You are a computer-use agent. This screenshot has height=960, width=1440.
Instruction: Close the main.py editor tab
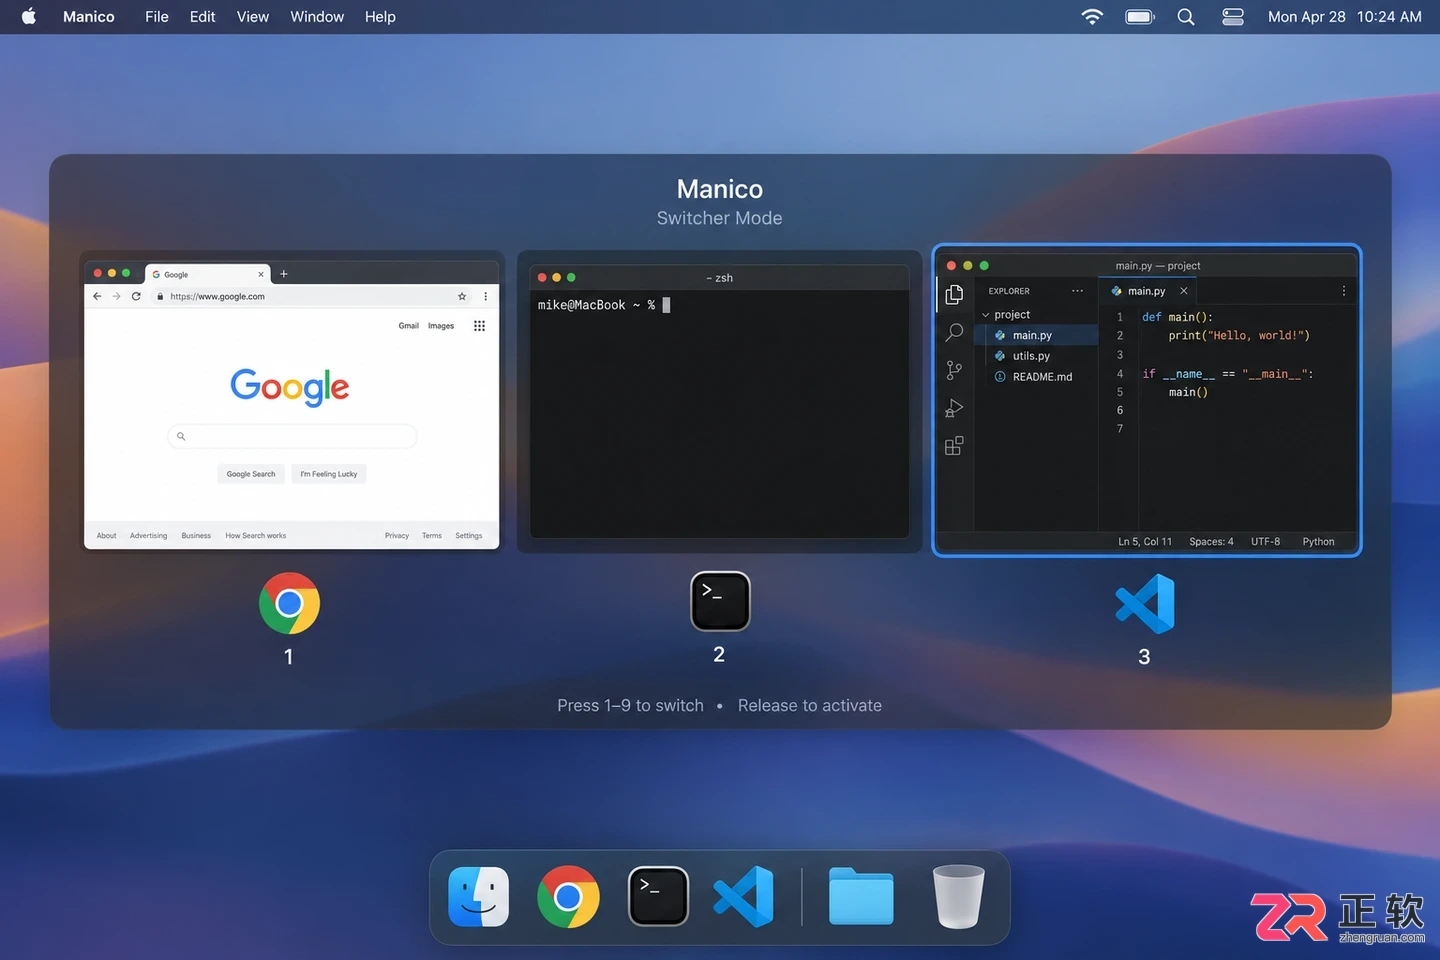1184,291
